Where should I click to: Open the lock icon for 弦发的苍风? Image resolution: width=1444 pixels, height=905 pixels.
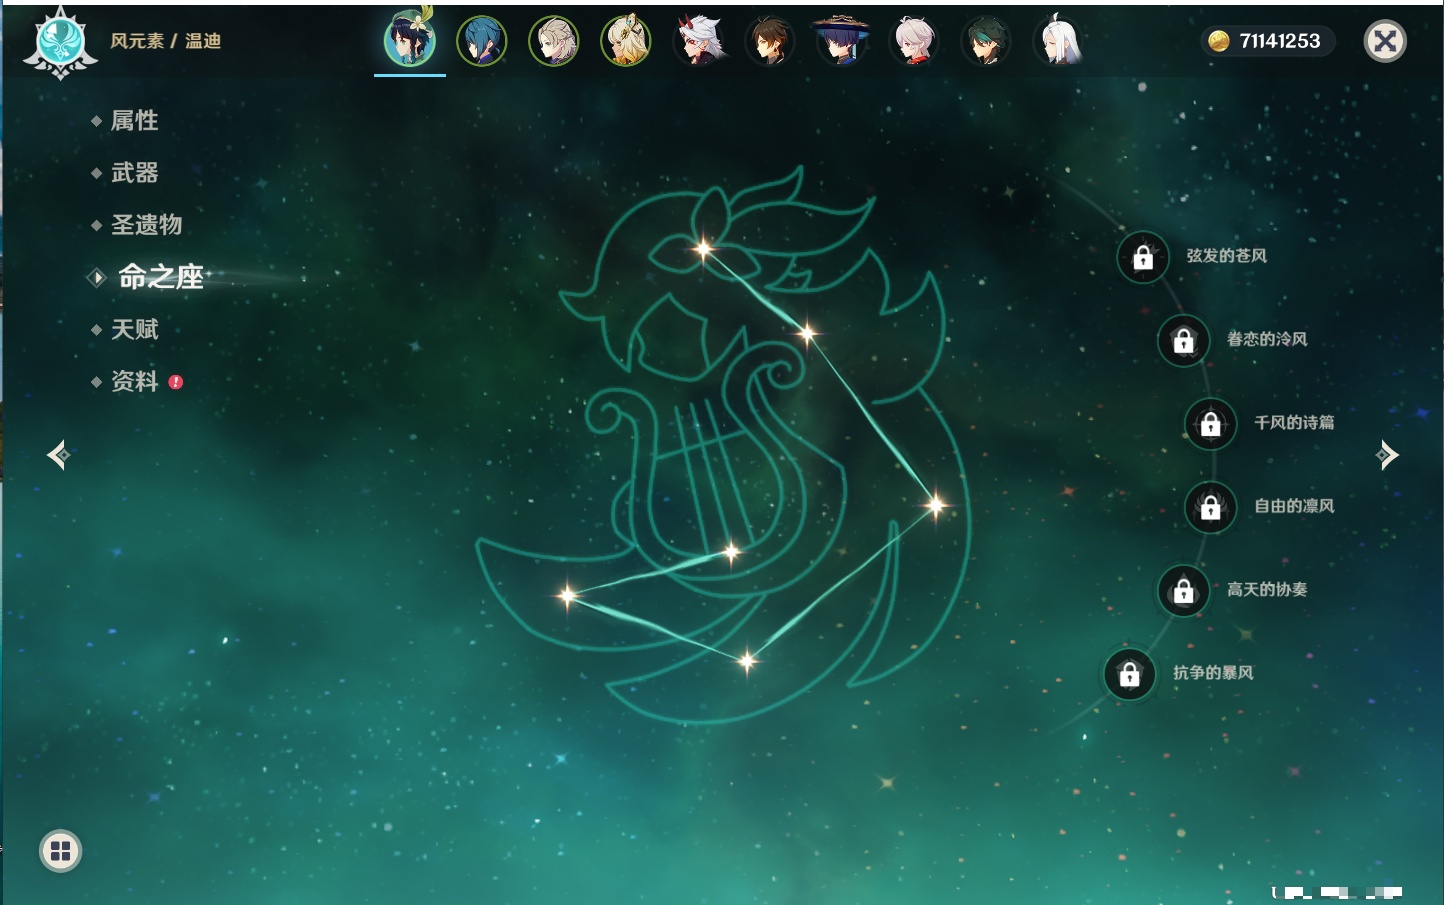1143,258
